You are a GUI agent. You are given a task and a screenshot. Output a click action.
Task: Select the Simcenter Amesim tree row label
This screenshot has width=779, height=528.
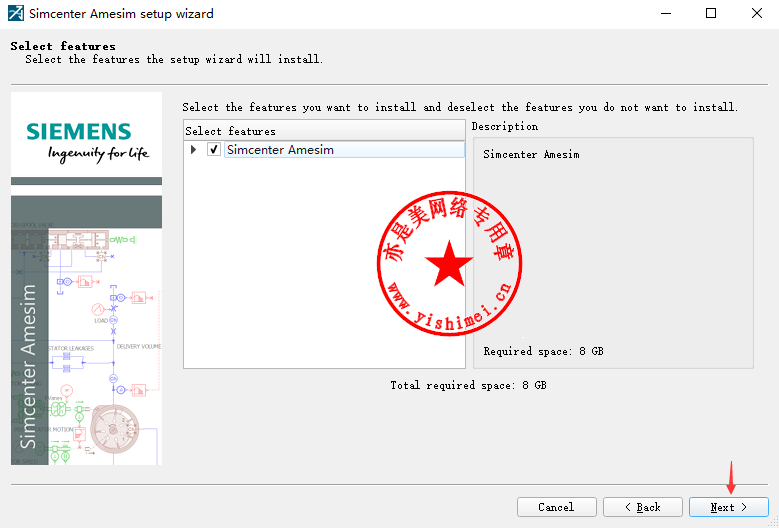(344, 150)
